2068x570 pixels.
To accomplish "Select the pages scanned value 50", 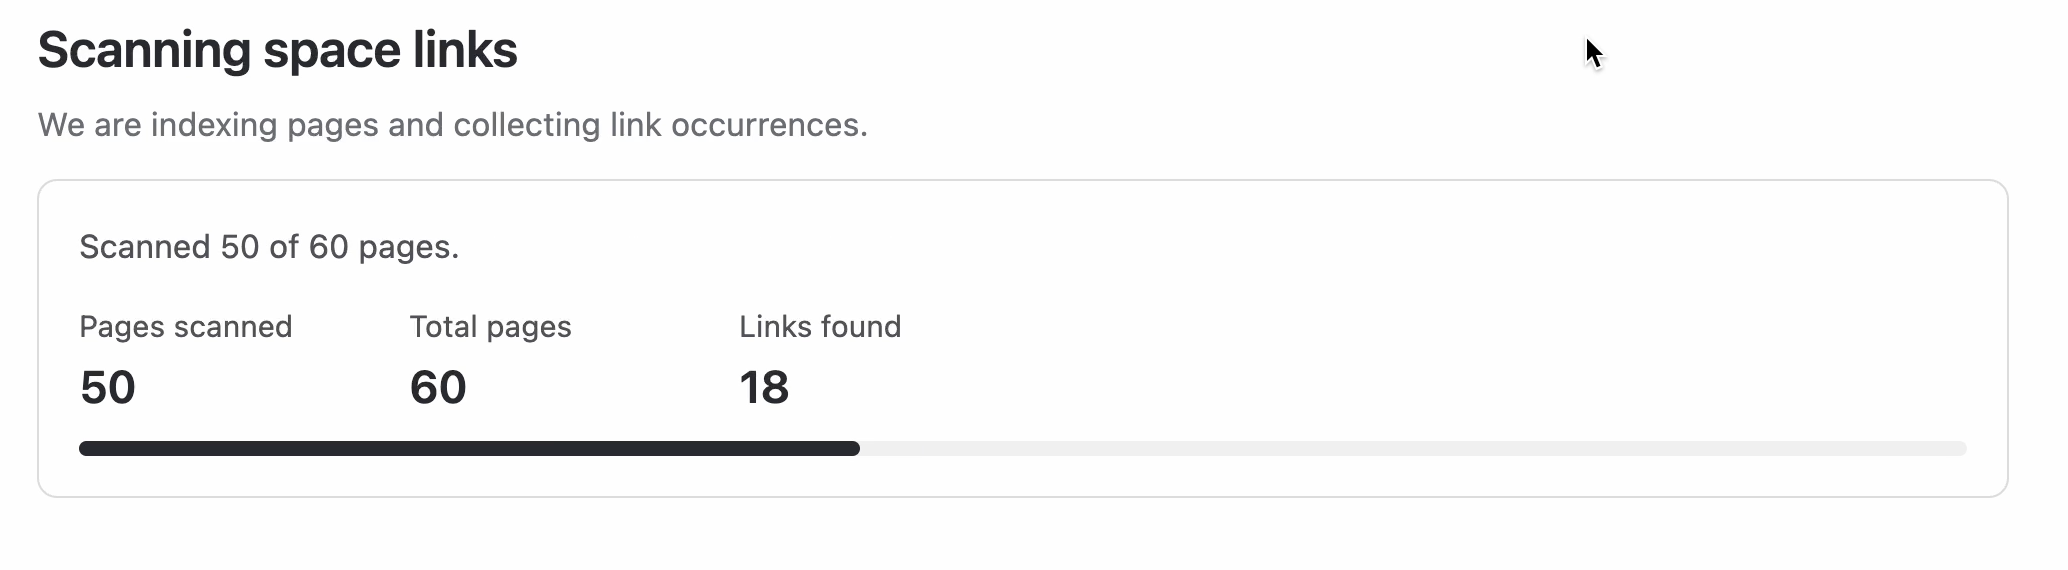I will coord(107,388).
